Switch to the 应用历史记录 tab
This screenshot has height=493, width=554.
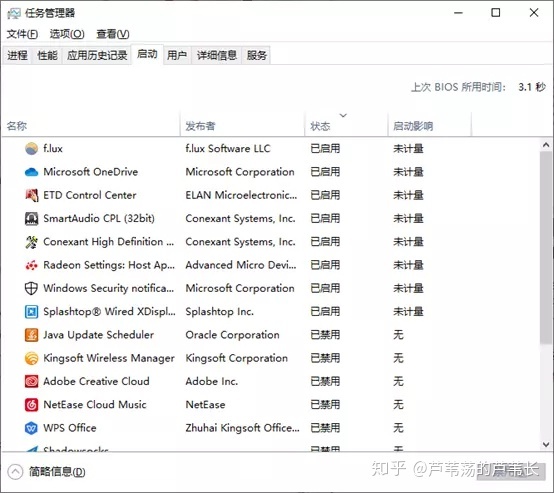[x=97, y=55]
